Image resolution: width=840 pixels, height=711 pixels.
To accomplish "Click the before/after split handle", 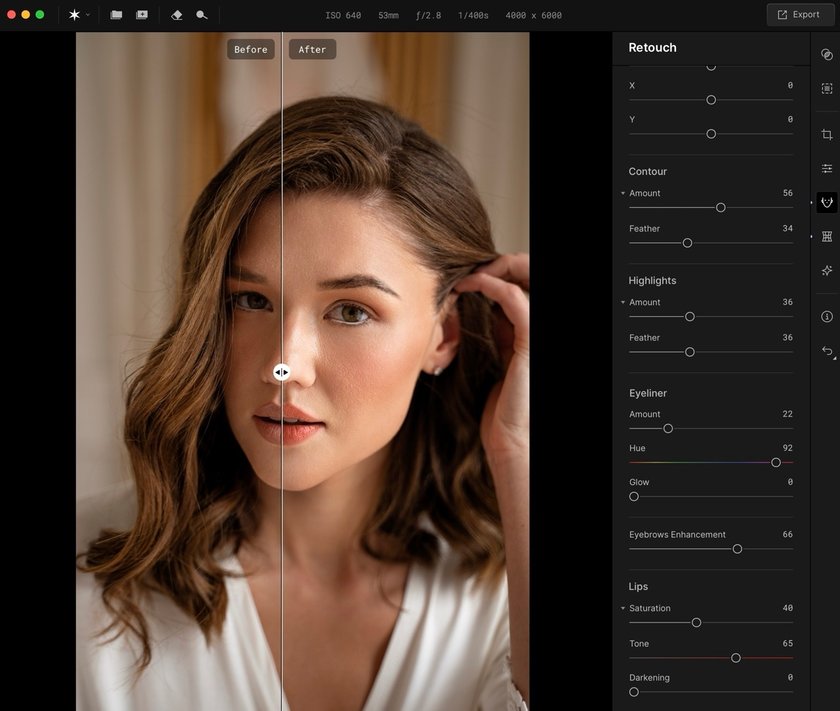I will pyautogui.click(x=282, y=372).
